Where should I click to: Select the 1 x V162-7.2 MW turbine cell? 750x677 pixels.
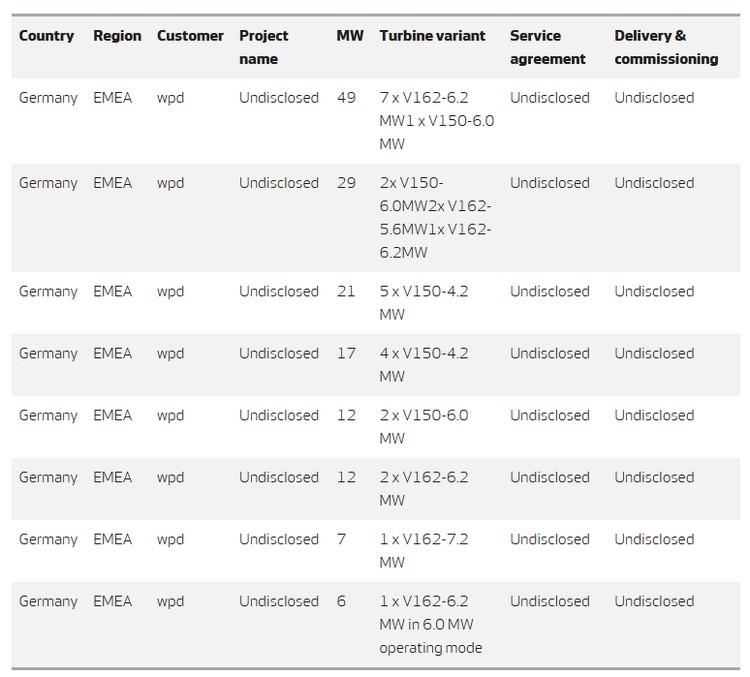pos(424,551)
